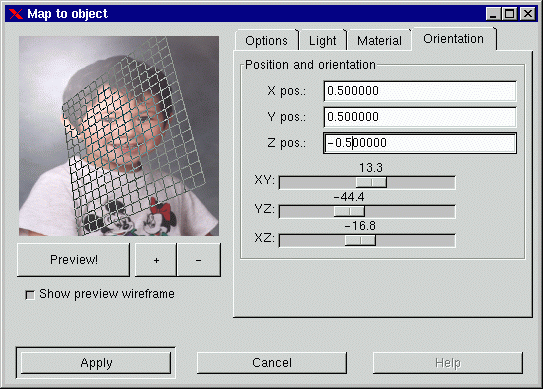Open the Light tab
The height and width of the screenshot is (389, 543).
click(x=322, y=41)
